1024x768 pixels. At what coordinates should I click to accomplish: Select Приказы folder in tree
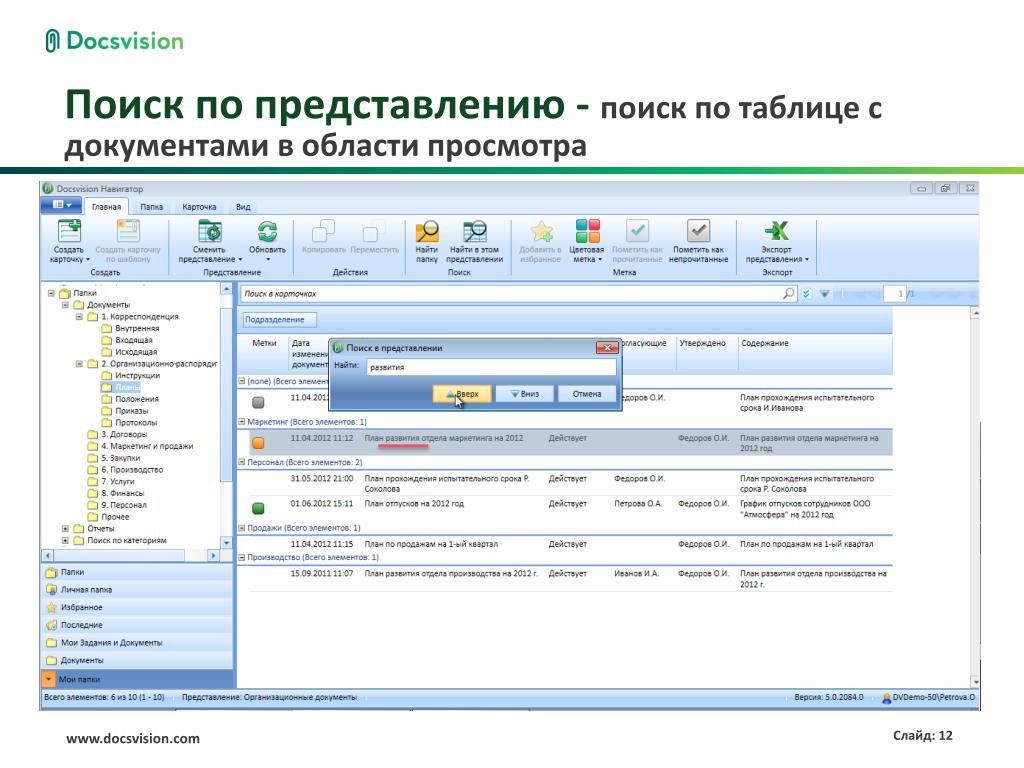[x=132, y=411]
